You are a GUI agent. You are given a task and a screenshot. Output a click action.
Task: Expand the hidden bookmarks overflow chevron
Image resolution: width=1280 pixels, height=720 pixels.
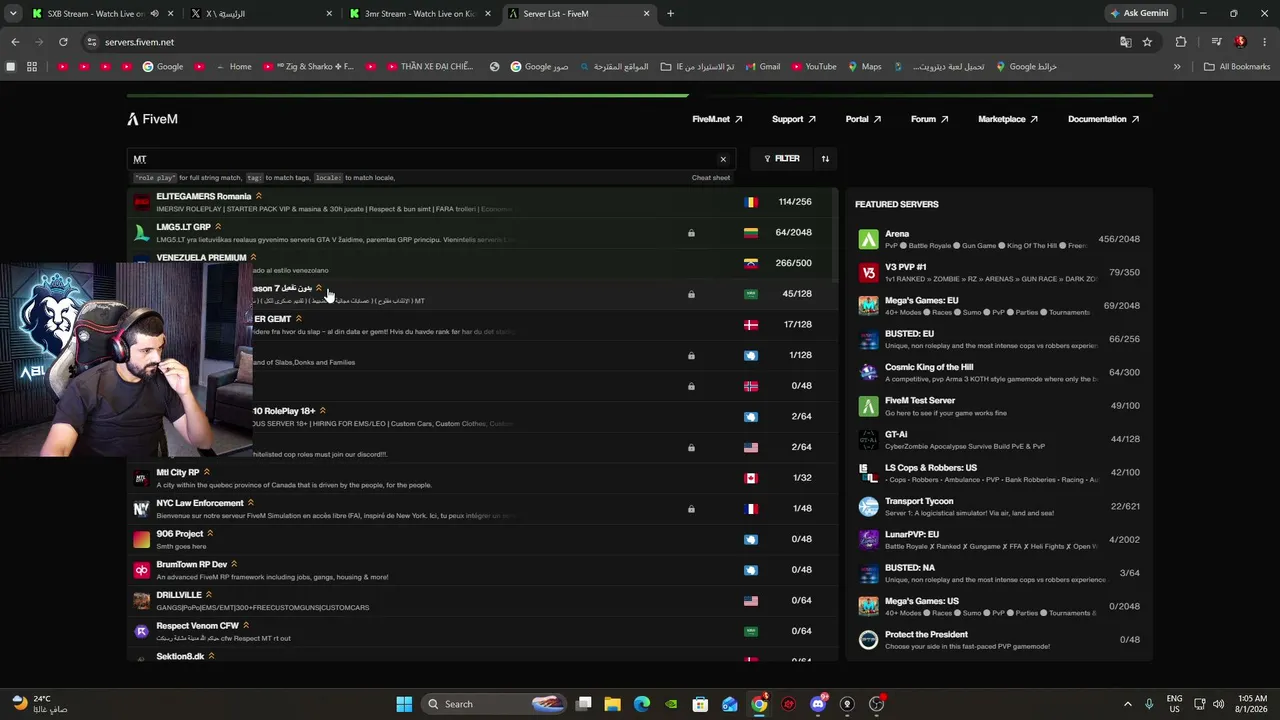point(1177,67)
